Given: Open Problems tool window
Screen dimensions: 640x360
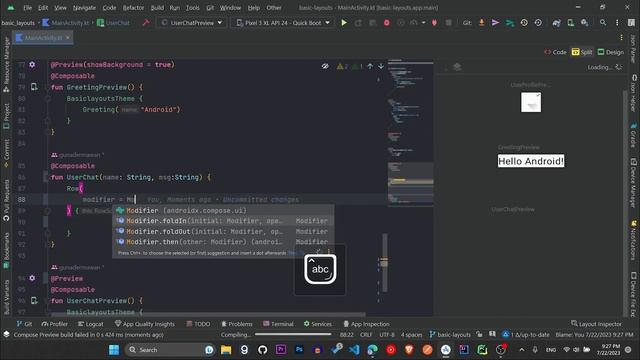Looking at the screenshot, I should (237, 324).
